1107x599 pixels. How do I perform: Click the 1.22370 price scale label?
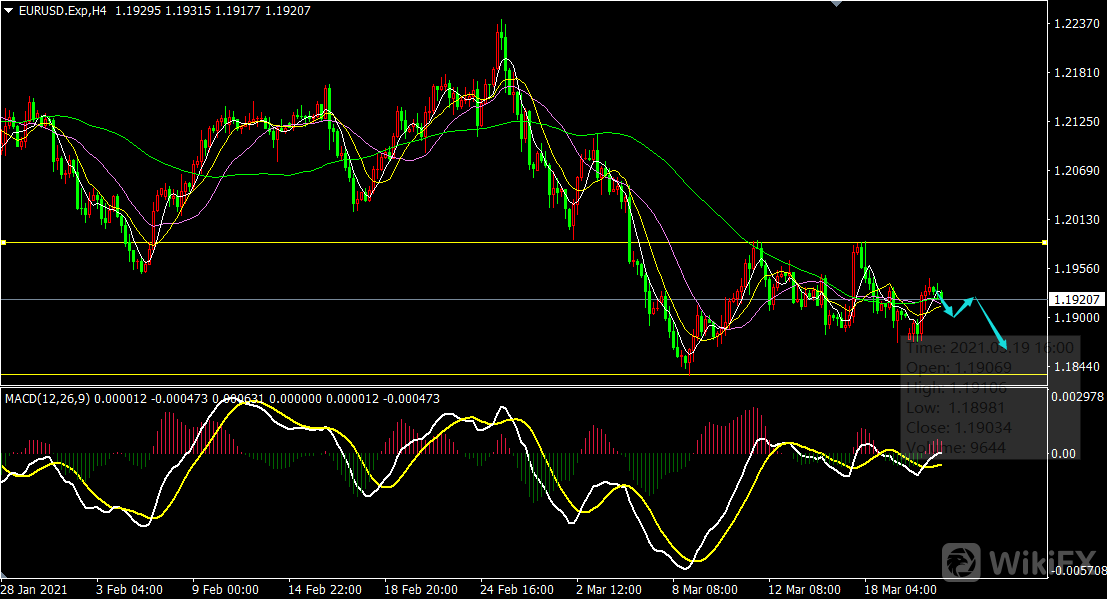pos(1076,24)
